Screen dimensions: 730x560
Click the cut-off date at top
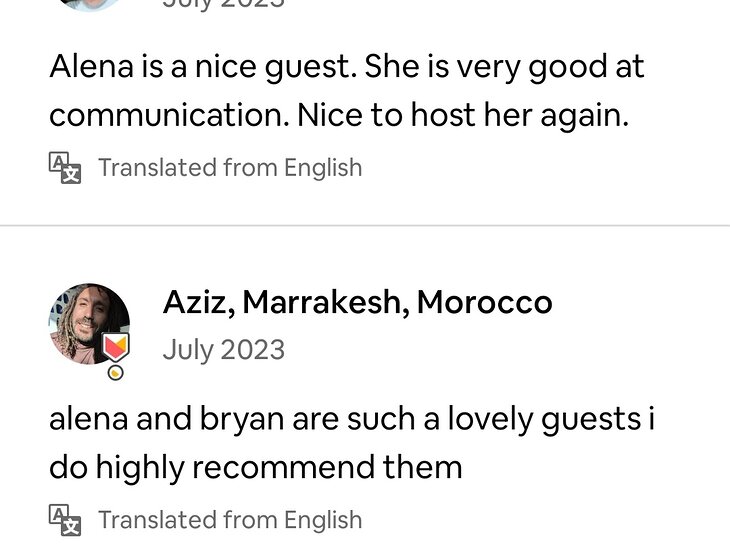(224, 4)
